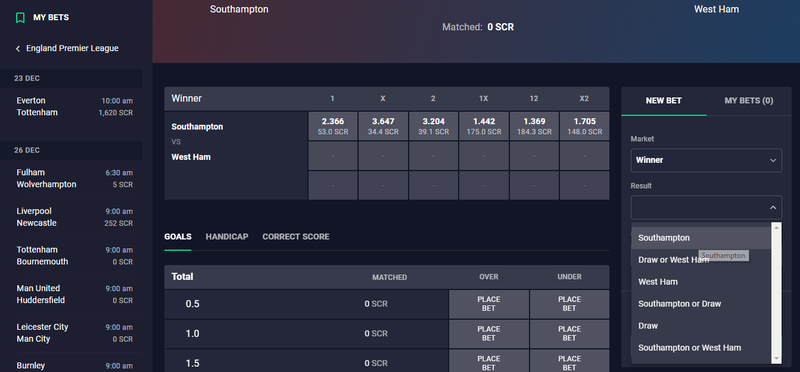800x372 pixels.
Task: Select draw odds 3.647
Action: point(383,126)
